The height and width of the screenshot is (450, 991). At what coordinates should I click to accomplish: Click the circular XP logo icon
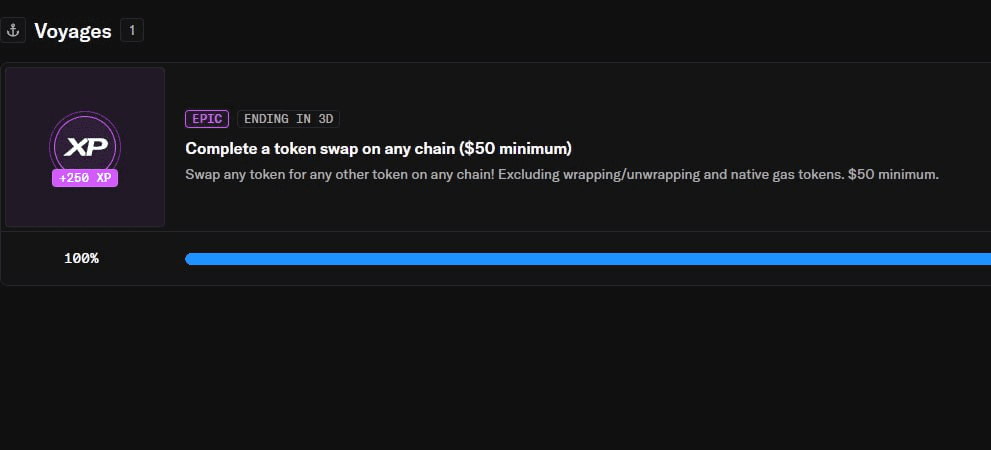(x=85, y=147)
